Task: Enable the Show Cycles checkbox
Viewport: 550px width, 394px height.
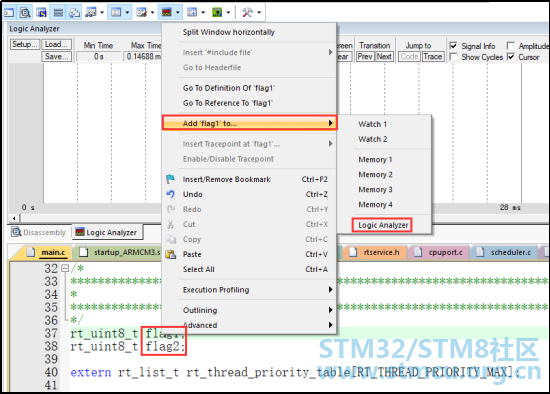Action: pos(453,56)
